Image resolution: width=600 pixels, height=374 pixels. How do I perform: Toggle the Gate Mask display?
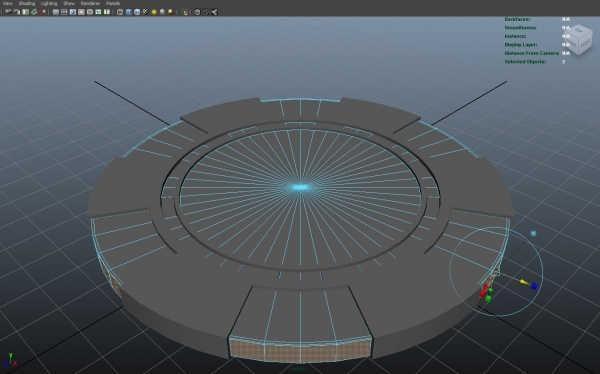[x=81, y=12]
